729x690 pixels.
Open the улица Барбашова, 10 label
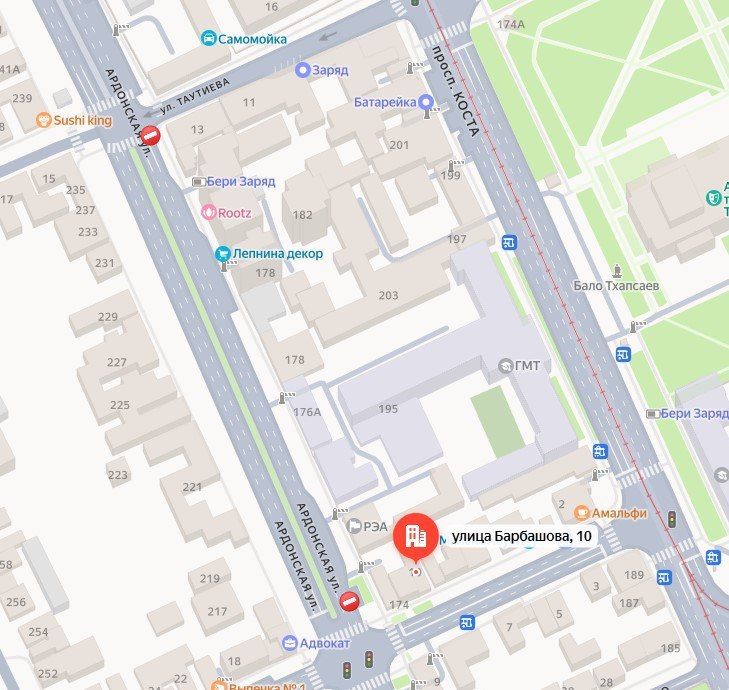click(521, 536)
